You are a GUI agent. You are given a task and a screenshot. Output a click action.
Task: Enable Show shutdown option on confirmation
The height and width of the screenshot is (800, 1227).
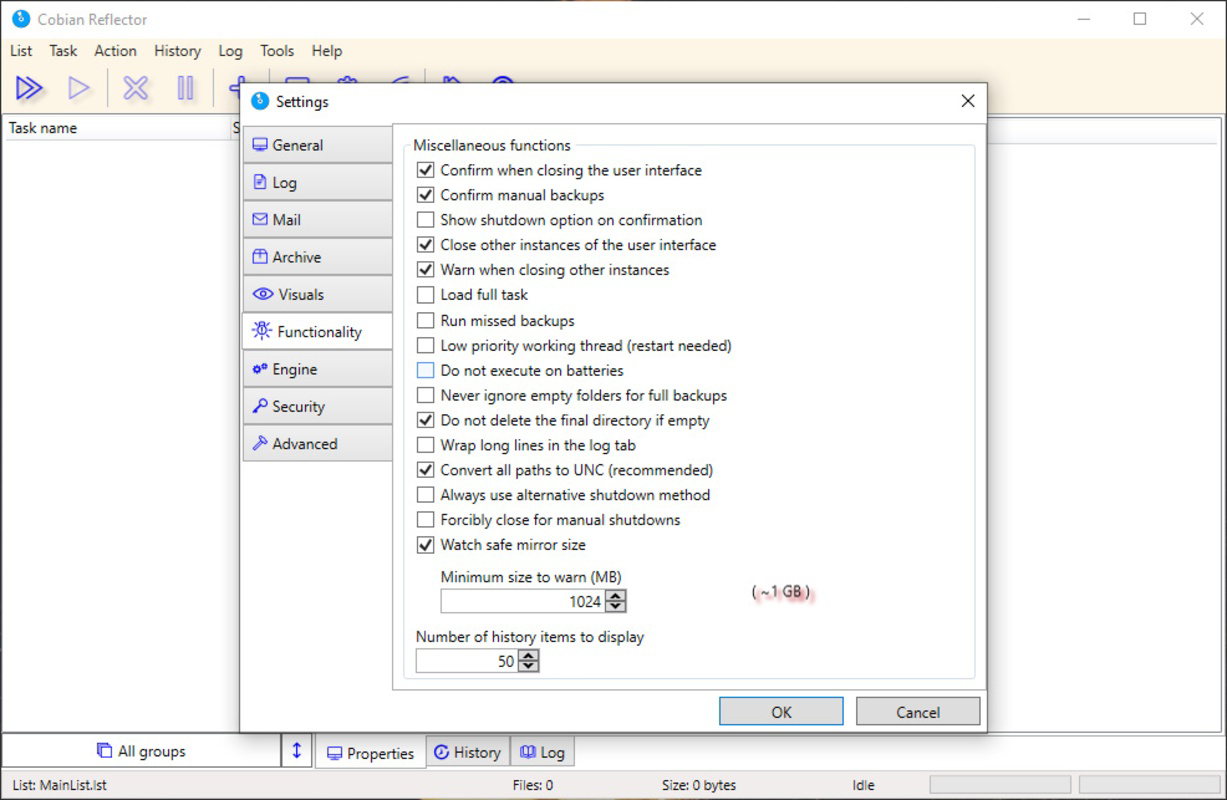(x=426, y=220)
